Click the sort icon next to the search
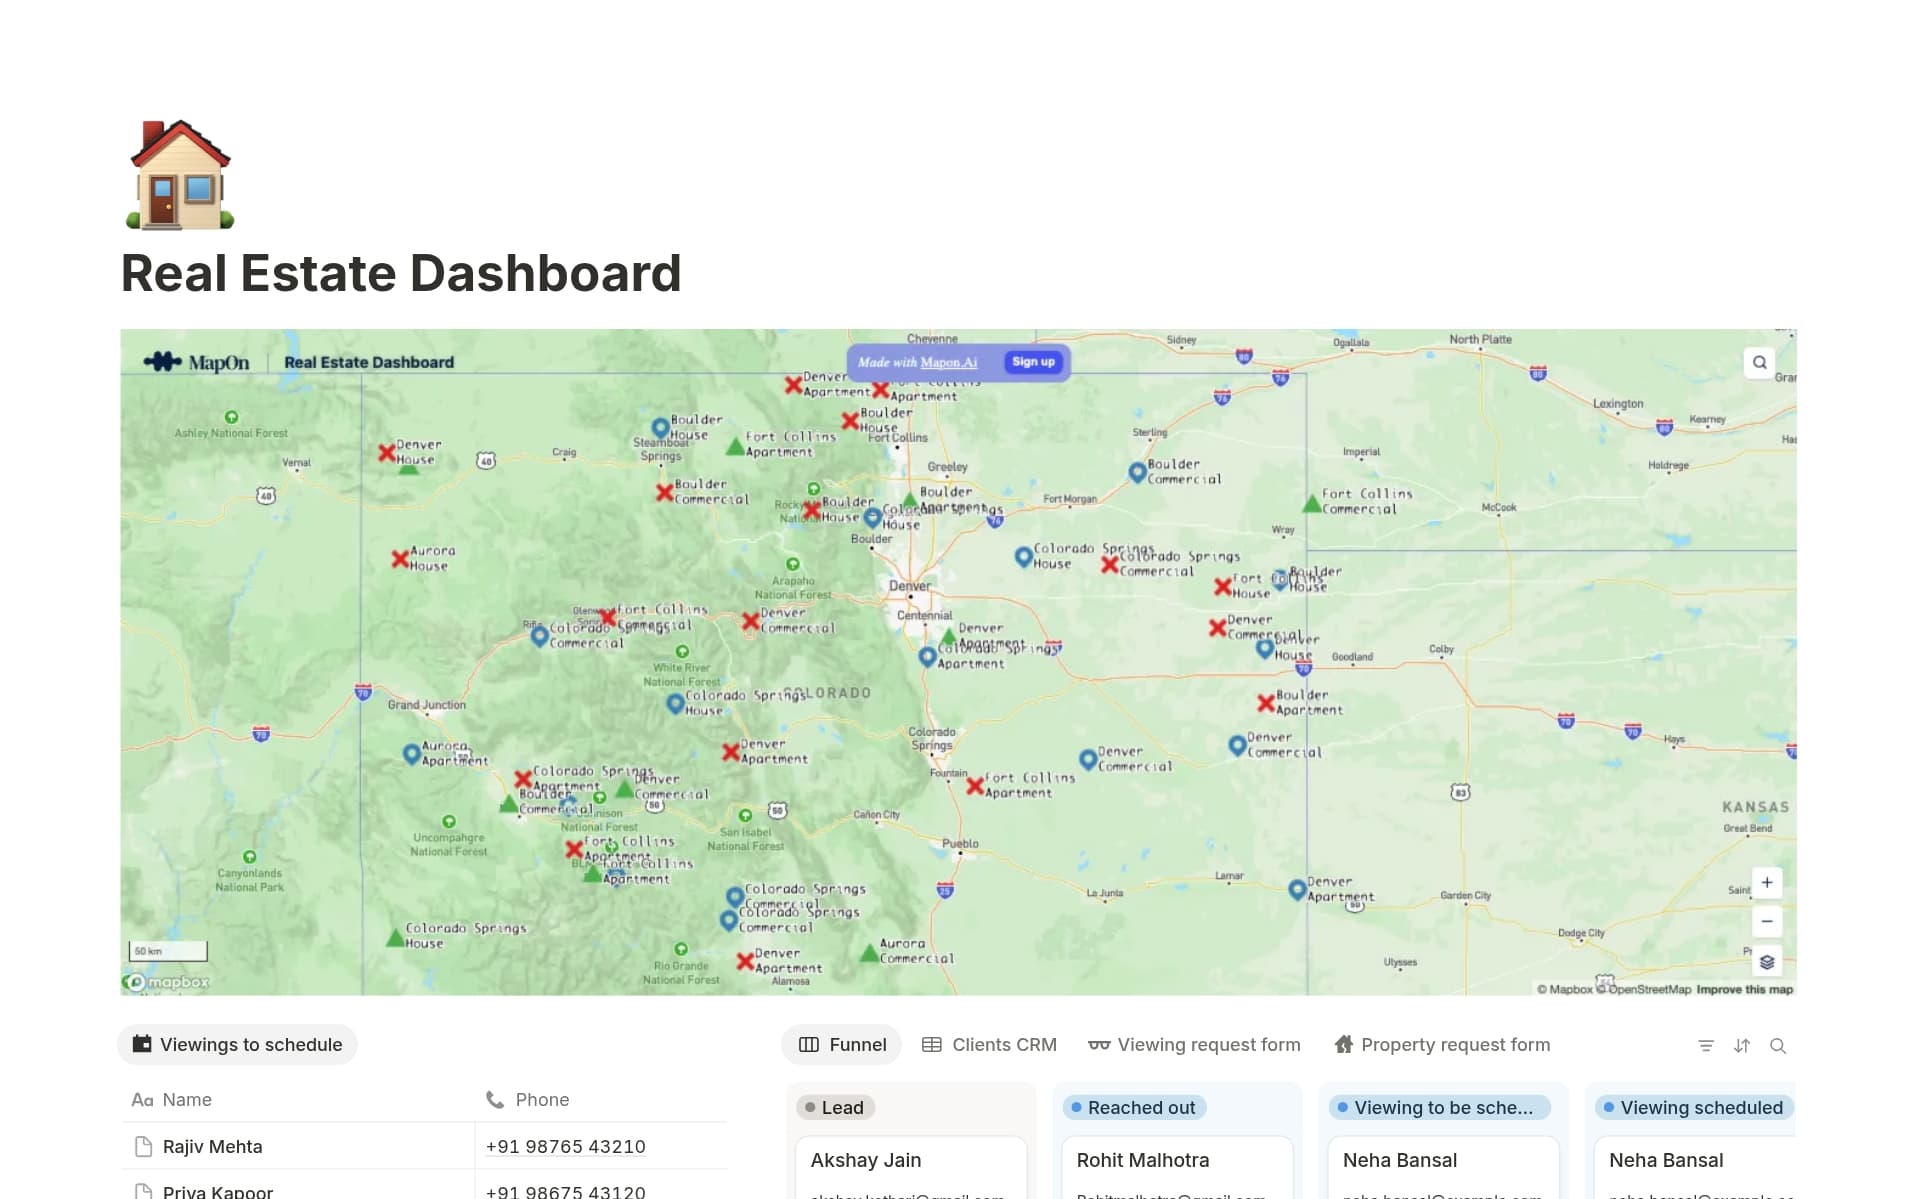 coord(1742,1045)
